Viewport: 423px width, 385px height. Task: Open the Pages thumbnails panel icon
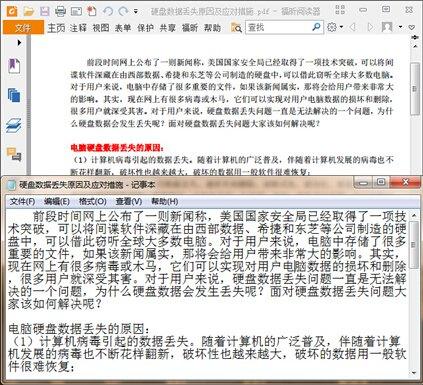tap(14, 95)
